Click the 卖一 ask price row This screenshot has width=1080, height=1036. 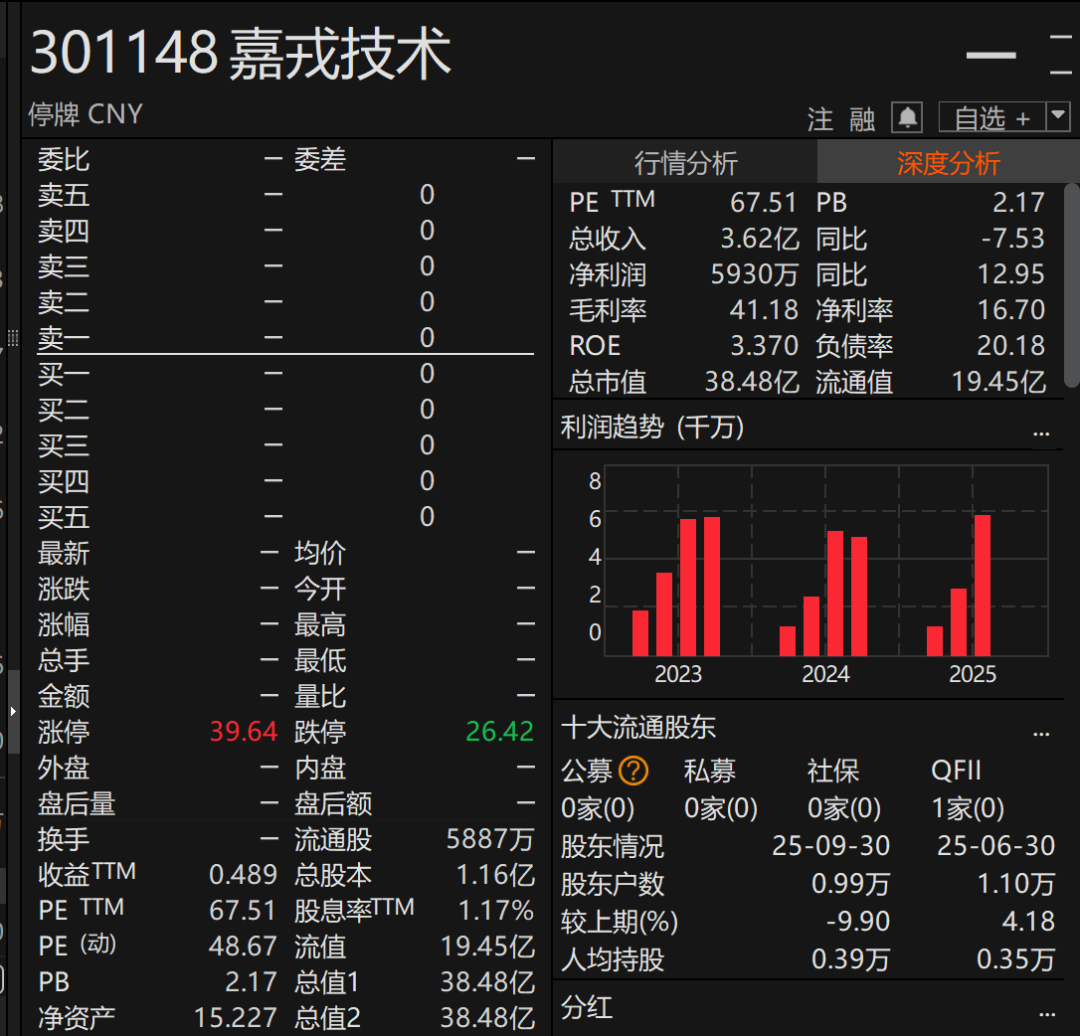coord(285,338)
